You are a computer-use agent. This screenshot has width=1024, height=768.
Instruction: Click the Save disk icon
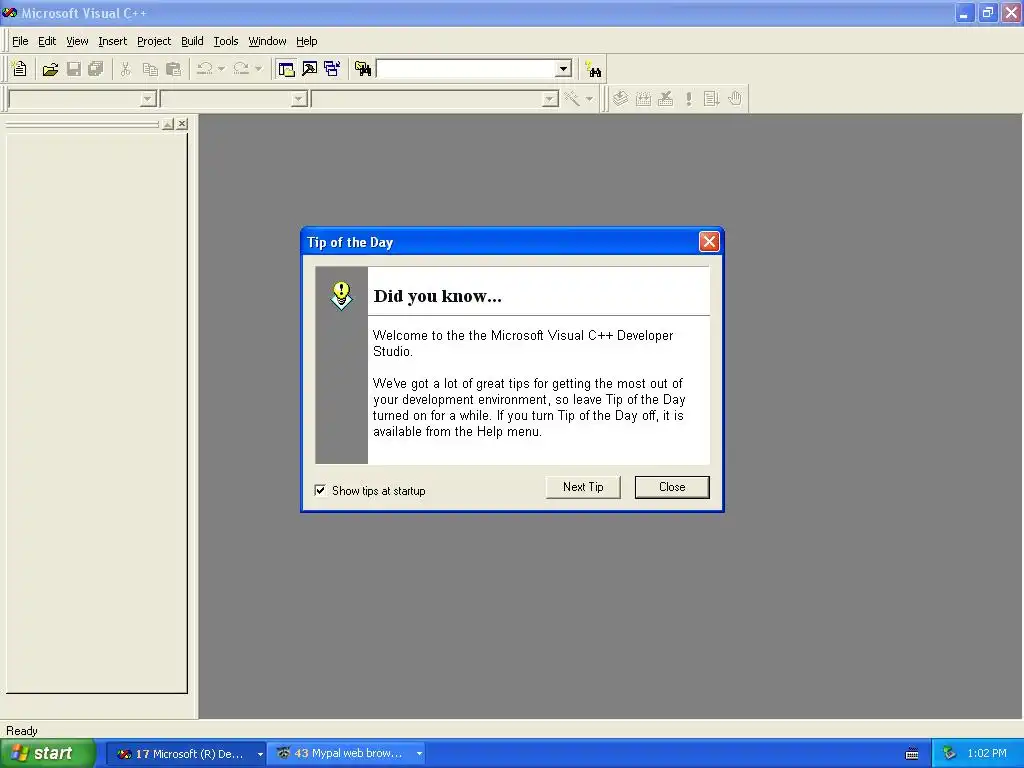click(x=73, y=69)
